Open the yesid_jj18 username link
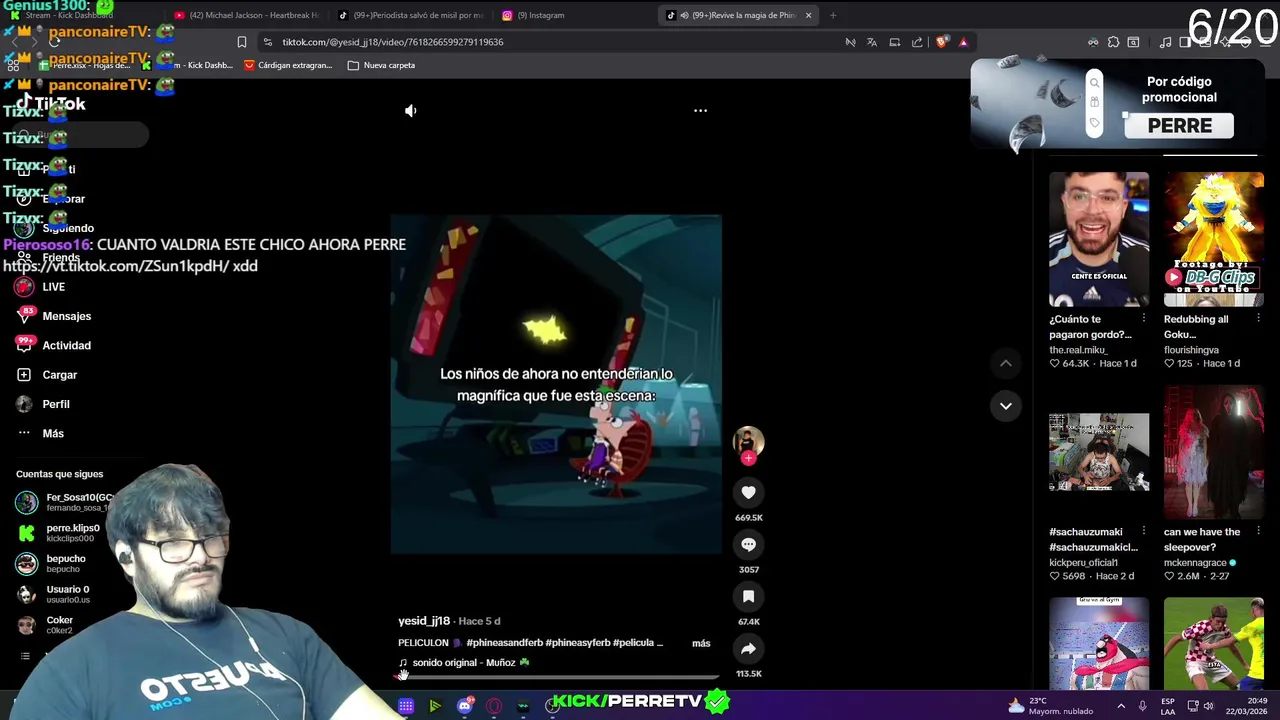 tap(424, 621)
